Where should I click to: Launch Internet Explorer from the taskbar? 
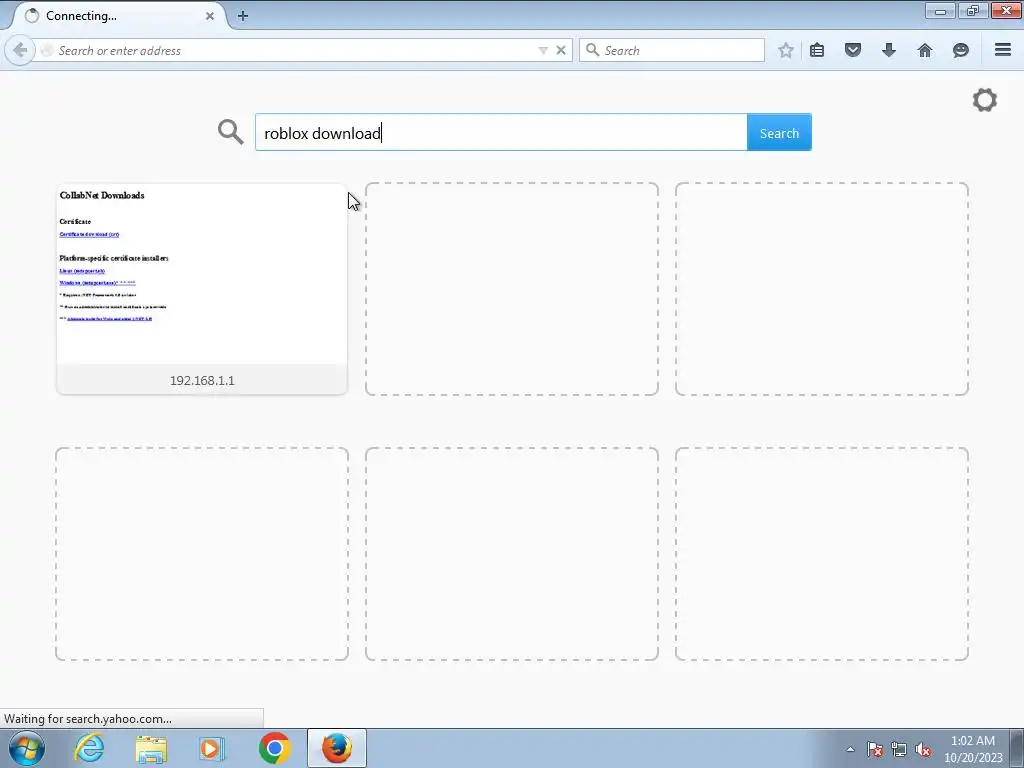[x=89, y=748]
